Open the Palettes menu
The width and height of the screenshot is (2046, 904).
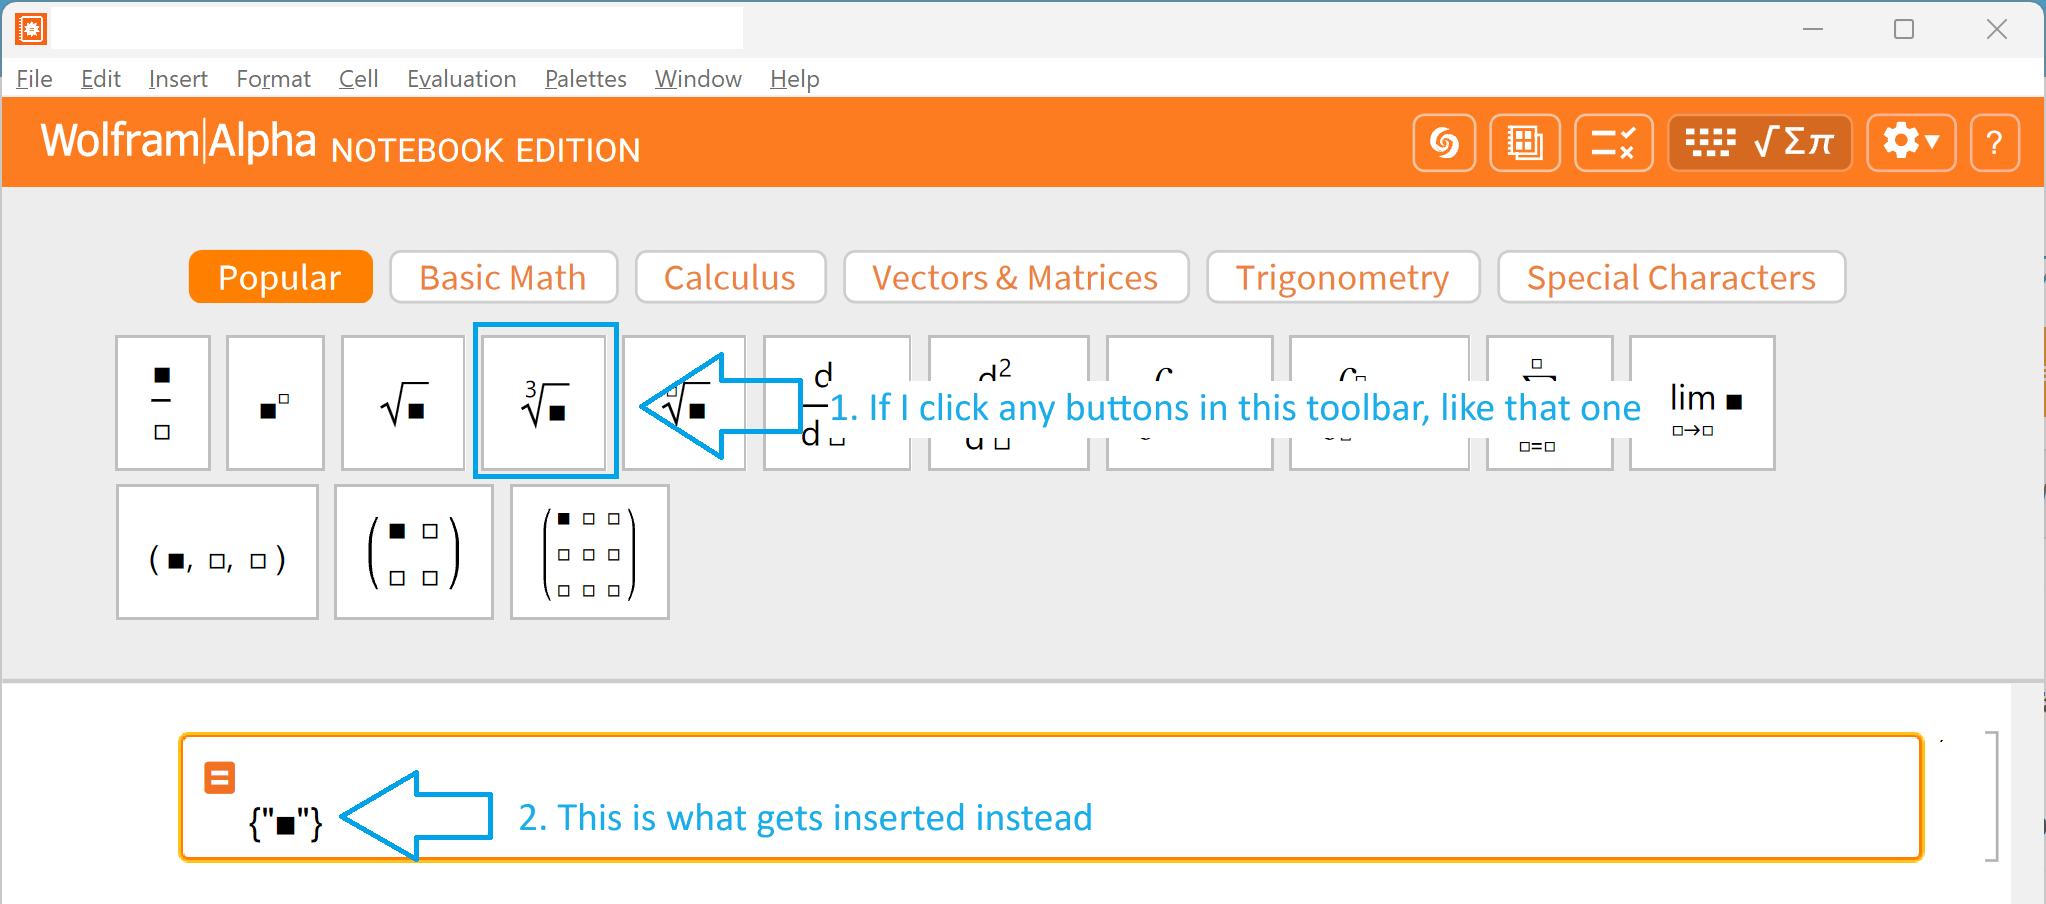(x=585, y=79)
